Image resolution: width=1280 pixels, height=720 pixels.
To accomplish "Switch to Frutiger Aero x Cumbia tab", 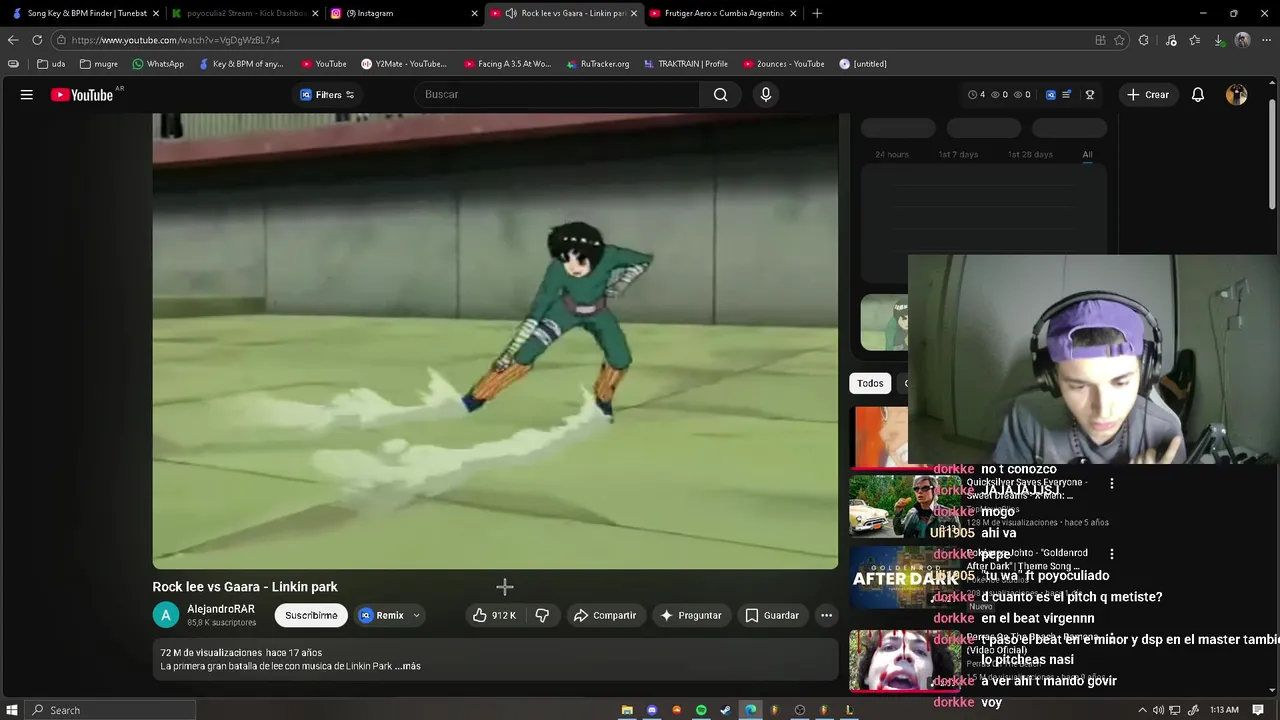I will tap(723, 13).
